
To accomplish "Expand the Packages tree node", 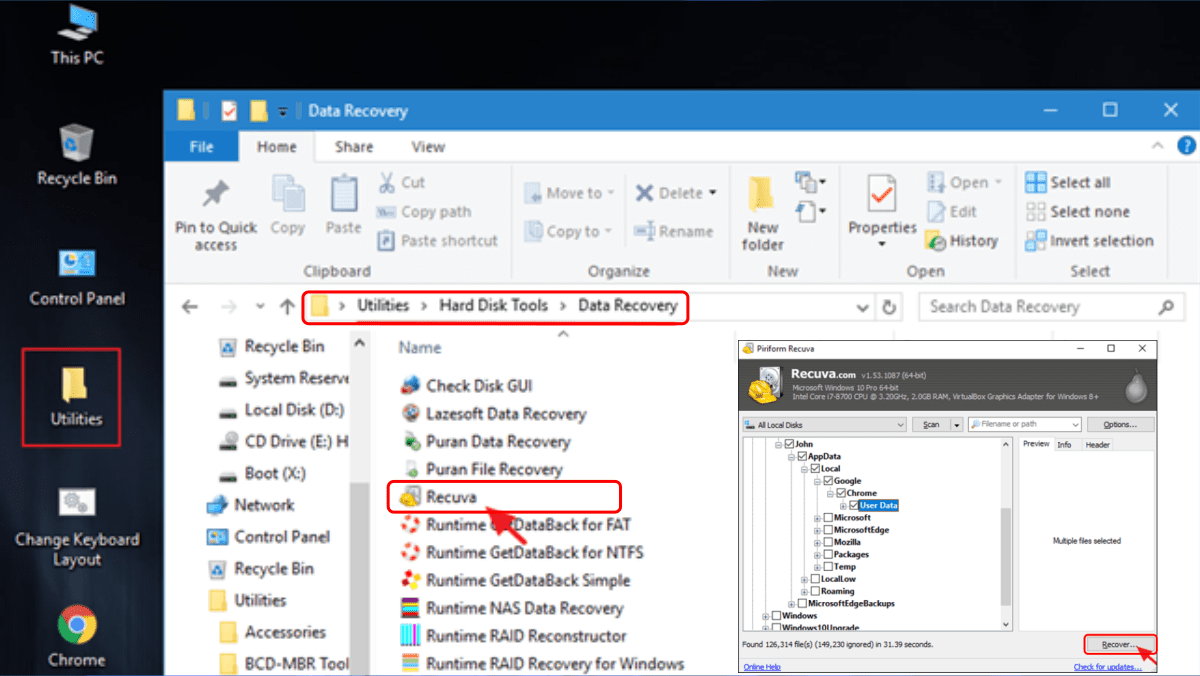I will click(817, 554).
